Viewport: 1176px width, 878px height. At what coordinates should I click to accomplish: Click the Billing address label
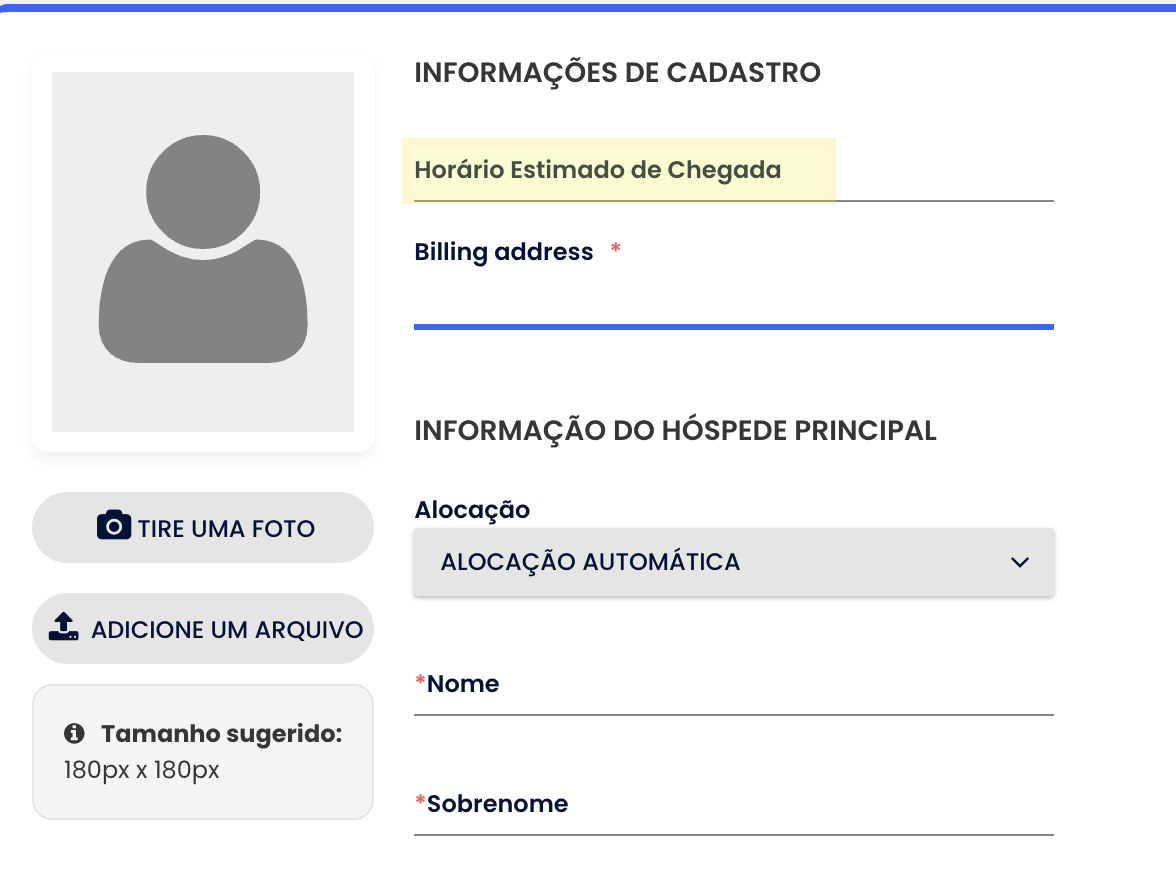(x=503, y=252)
